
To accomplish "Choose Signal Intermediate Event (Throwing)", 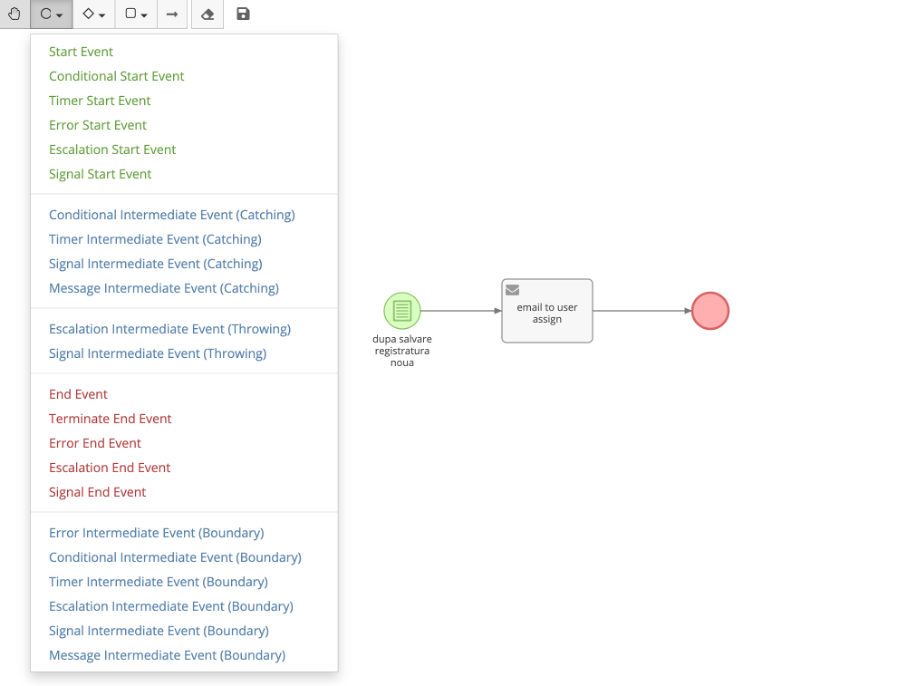I will pos(157,353).
